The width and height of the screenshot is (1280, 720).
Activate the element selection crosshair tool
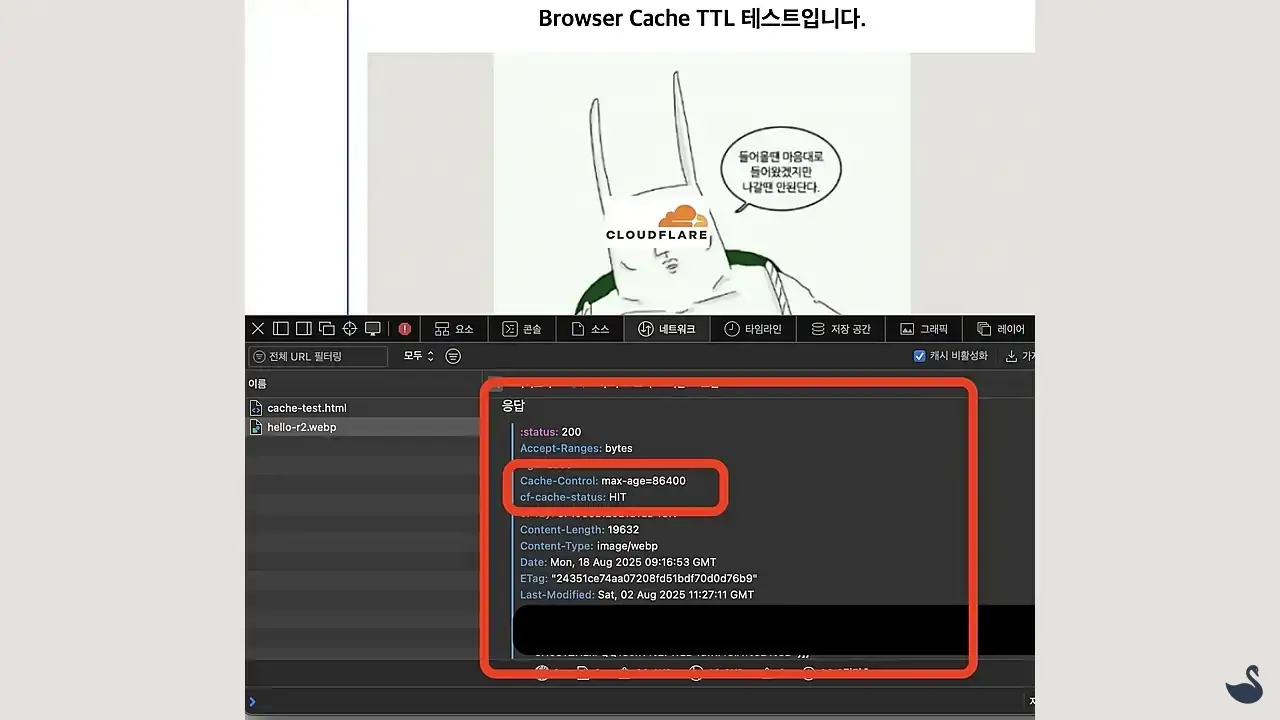point(350,329)
